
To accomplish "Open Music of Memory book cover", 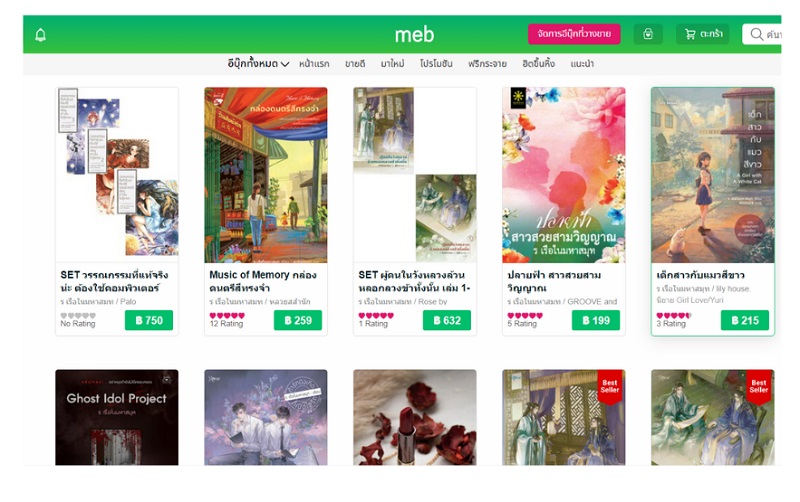I will click(266, 175).
